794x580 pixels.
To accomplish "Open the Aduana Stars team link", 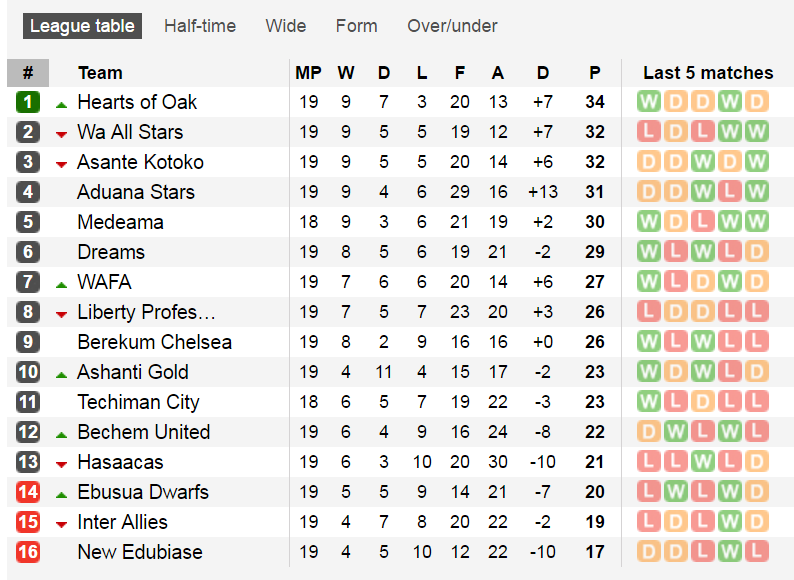I will point(136,192).
